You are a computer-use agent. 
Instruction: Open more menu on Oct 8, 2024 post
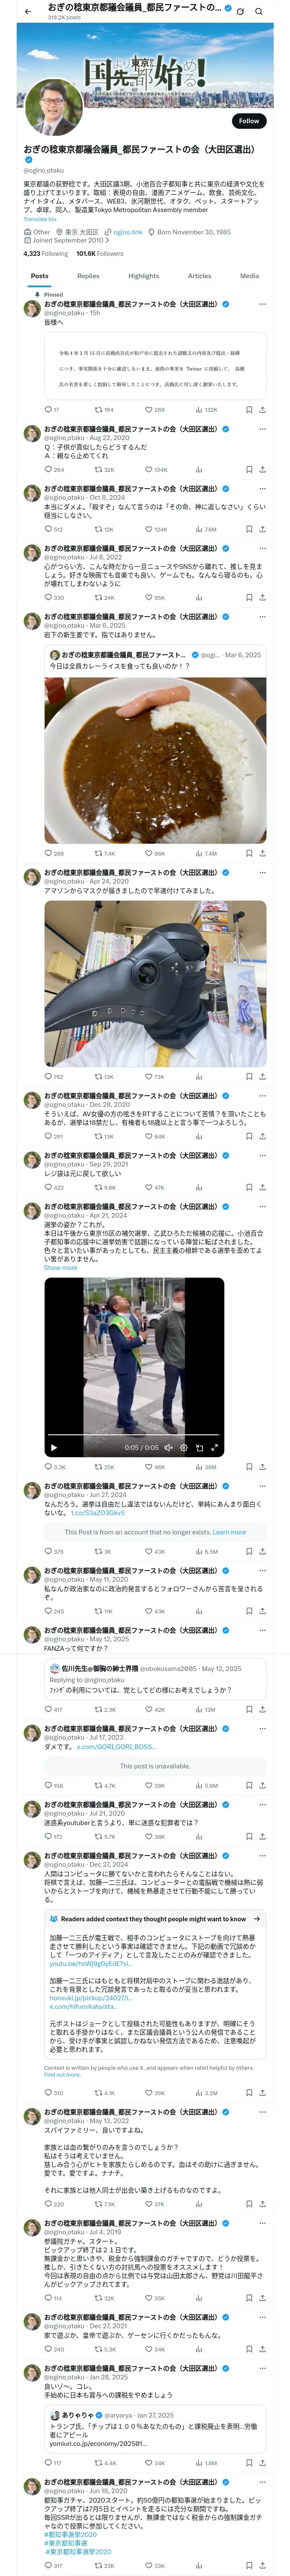(x=262, y=489)
